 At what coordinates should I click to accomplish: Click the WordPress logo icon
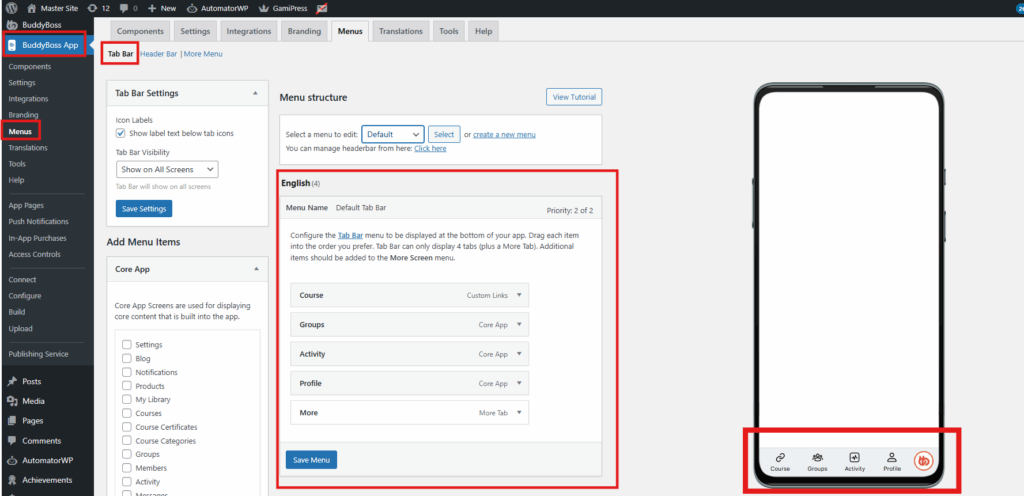[12, 8]
